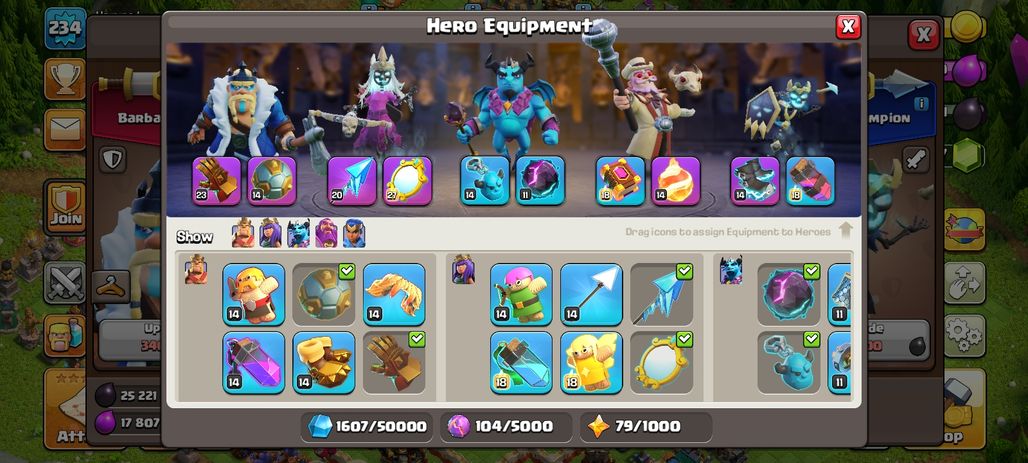Select the Giant Arrow equipment
The image size is (1028, 463).
(x=591, y=294)
